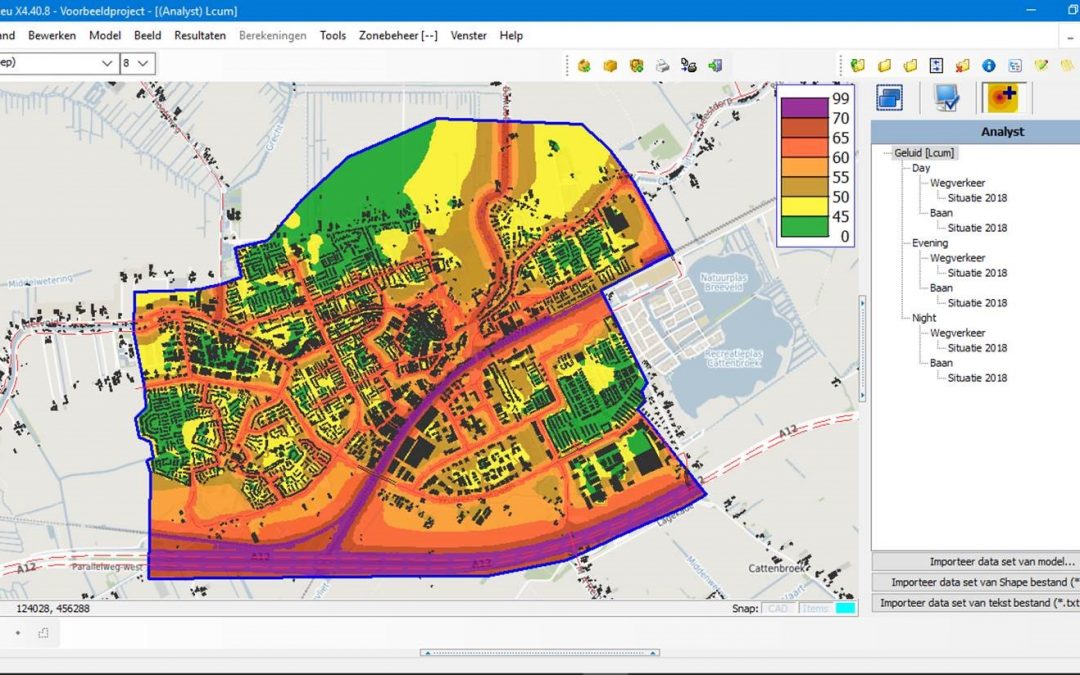Click the small dot icon in bottom-left bar
The width and height of the screenshot is (1080, 675).
(x=18, y=633)
